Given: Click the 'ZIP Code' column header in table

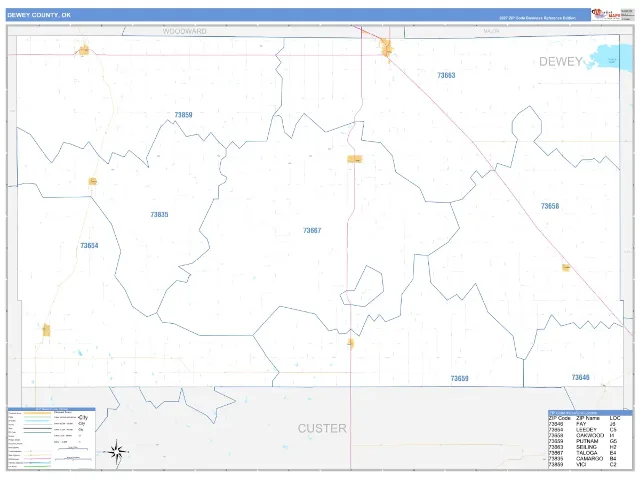Looking at the screenshot, I should coord(560,418).
